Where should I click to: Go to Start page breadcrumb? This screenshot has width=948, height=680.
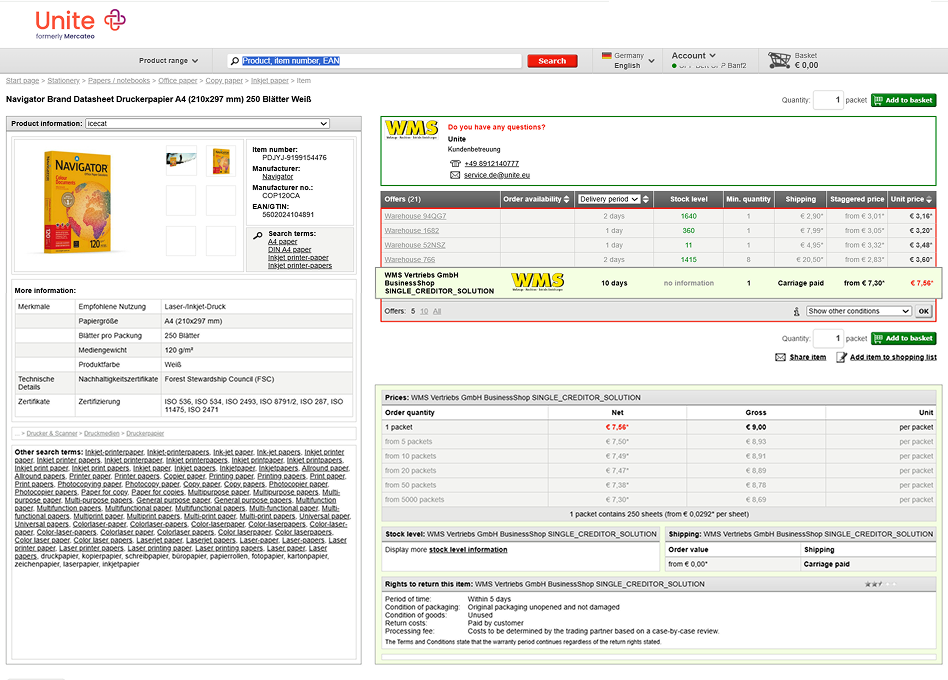click(x=22, y=80)
